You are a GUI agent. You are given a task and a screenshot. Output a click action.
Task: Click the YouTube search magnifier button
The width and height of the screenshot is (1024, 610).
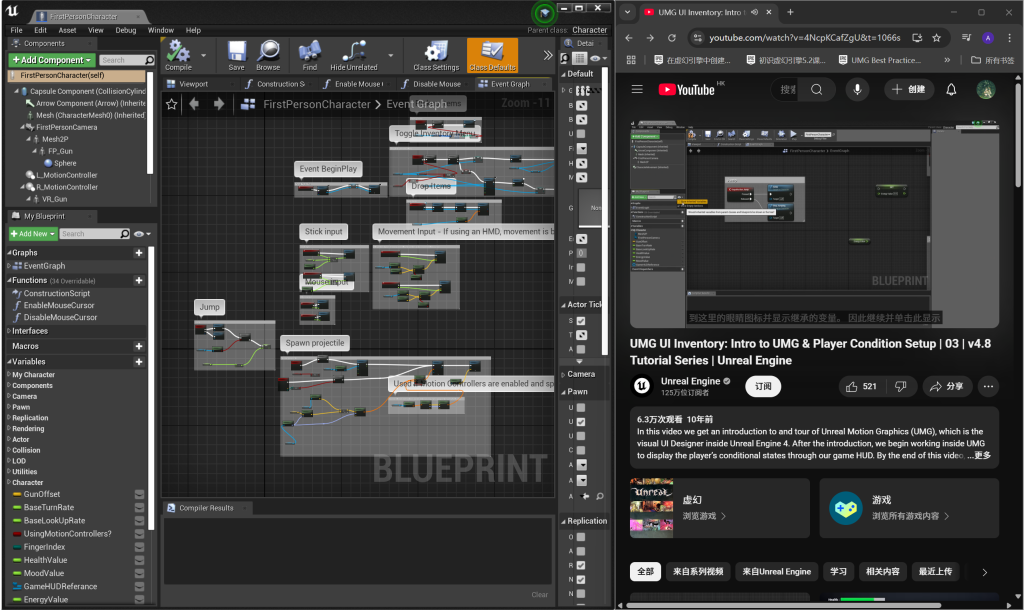[x=816, y=89]
